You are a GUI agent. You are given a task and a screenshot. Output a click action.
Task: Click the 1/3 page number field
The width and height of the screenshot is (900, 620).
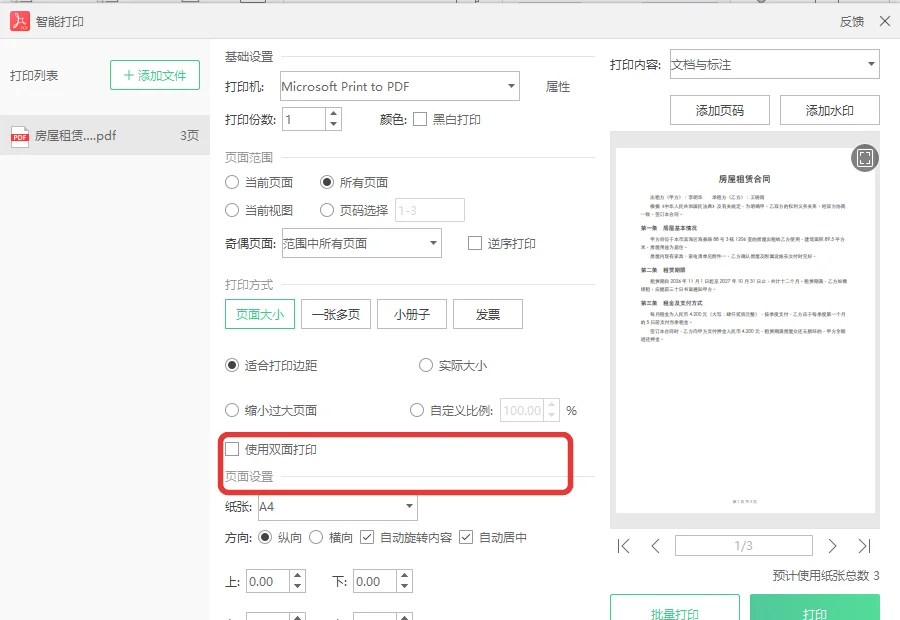pos(744,545)
